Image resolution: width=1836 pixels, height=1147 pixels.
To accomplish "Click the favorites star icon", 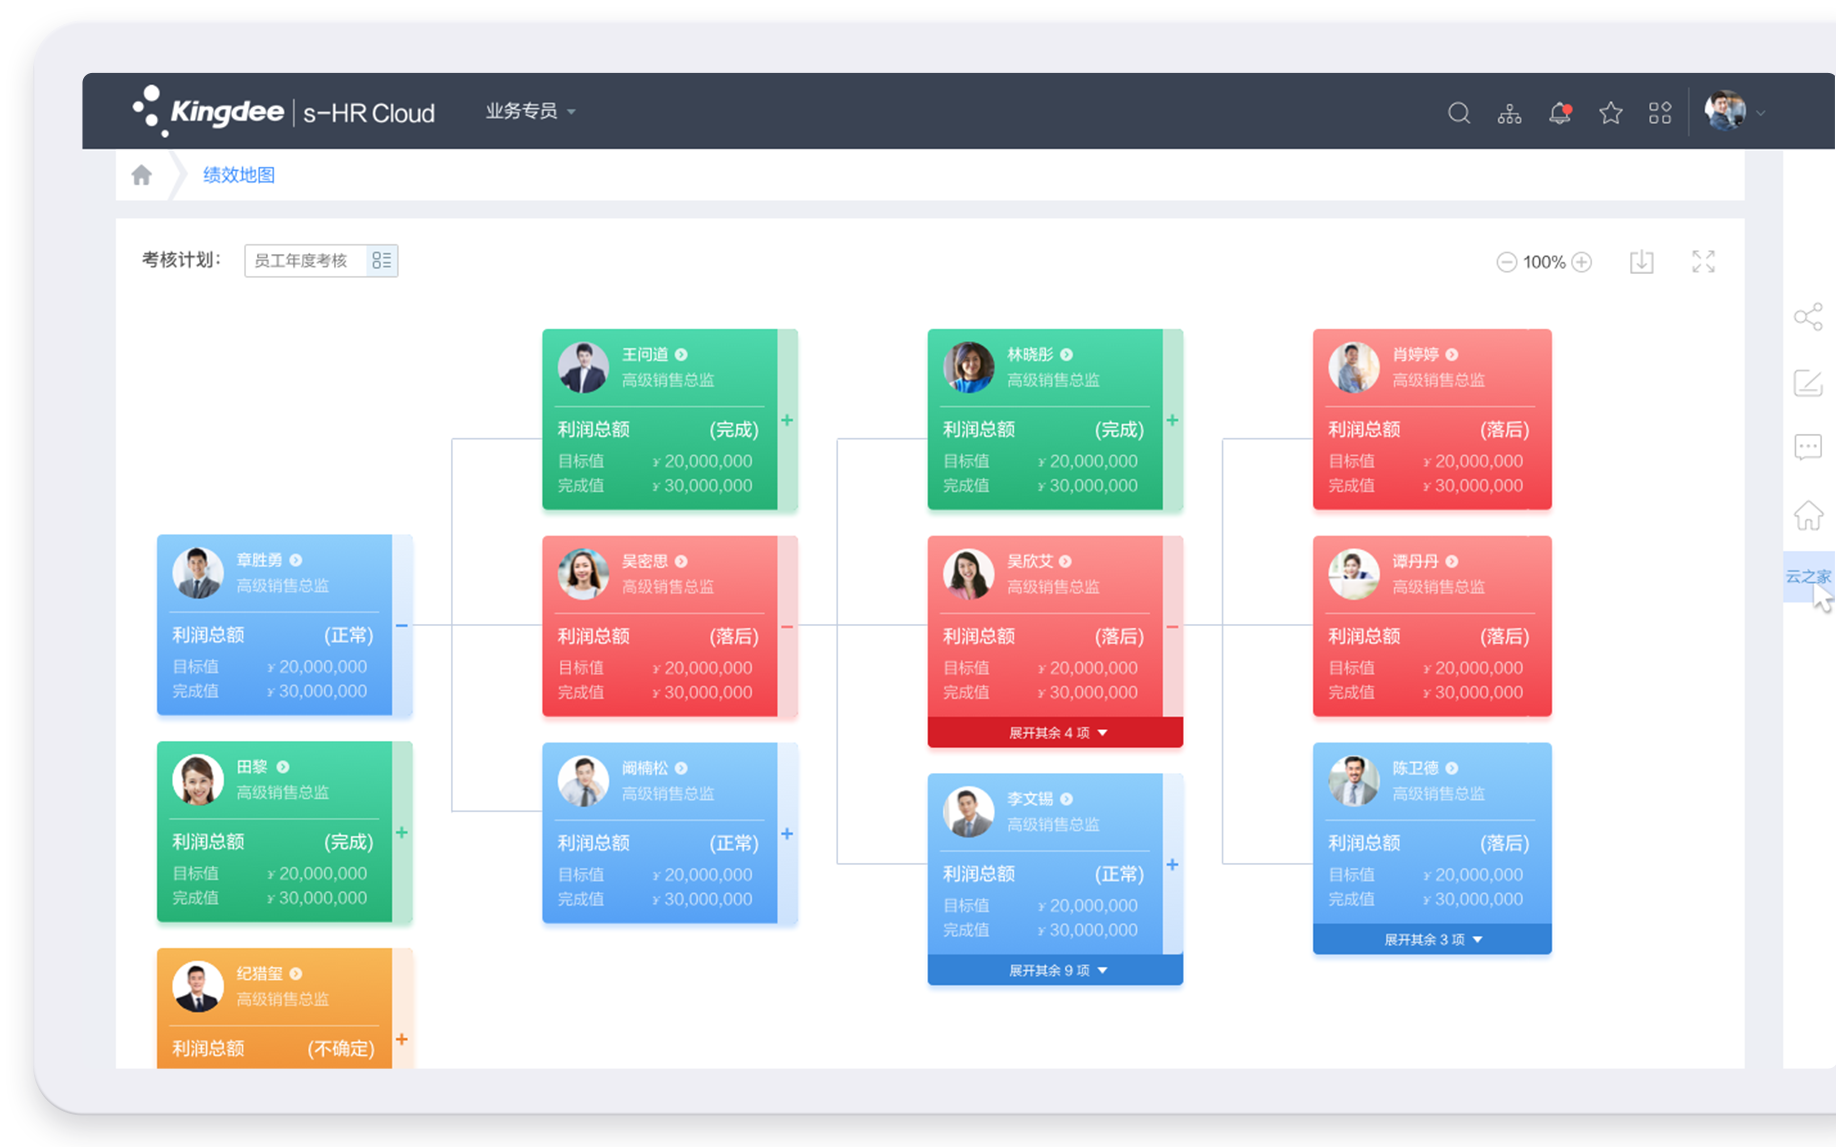I will pos(1610,114).
